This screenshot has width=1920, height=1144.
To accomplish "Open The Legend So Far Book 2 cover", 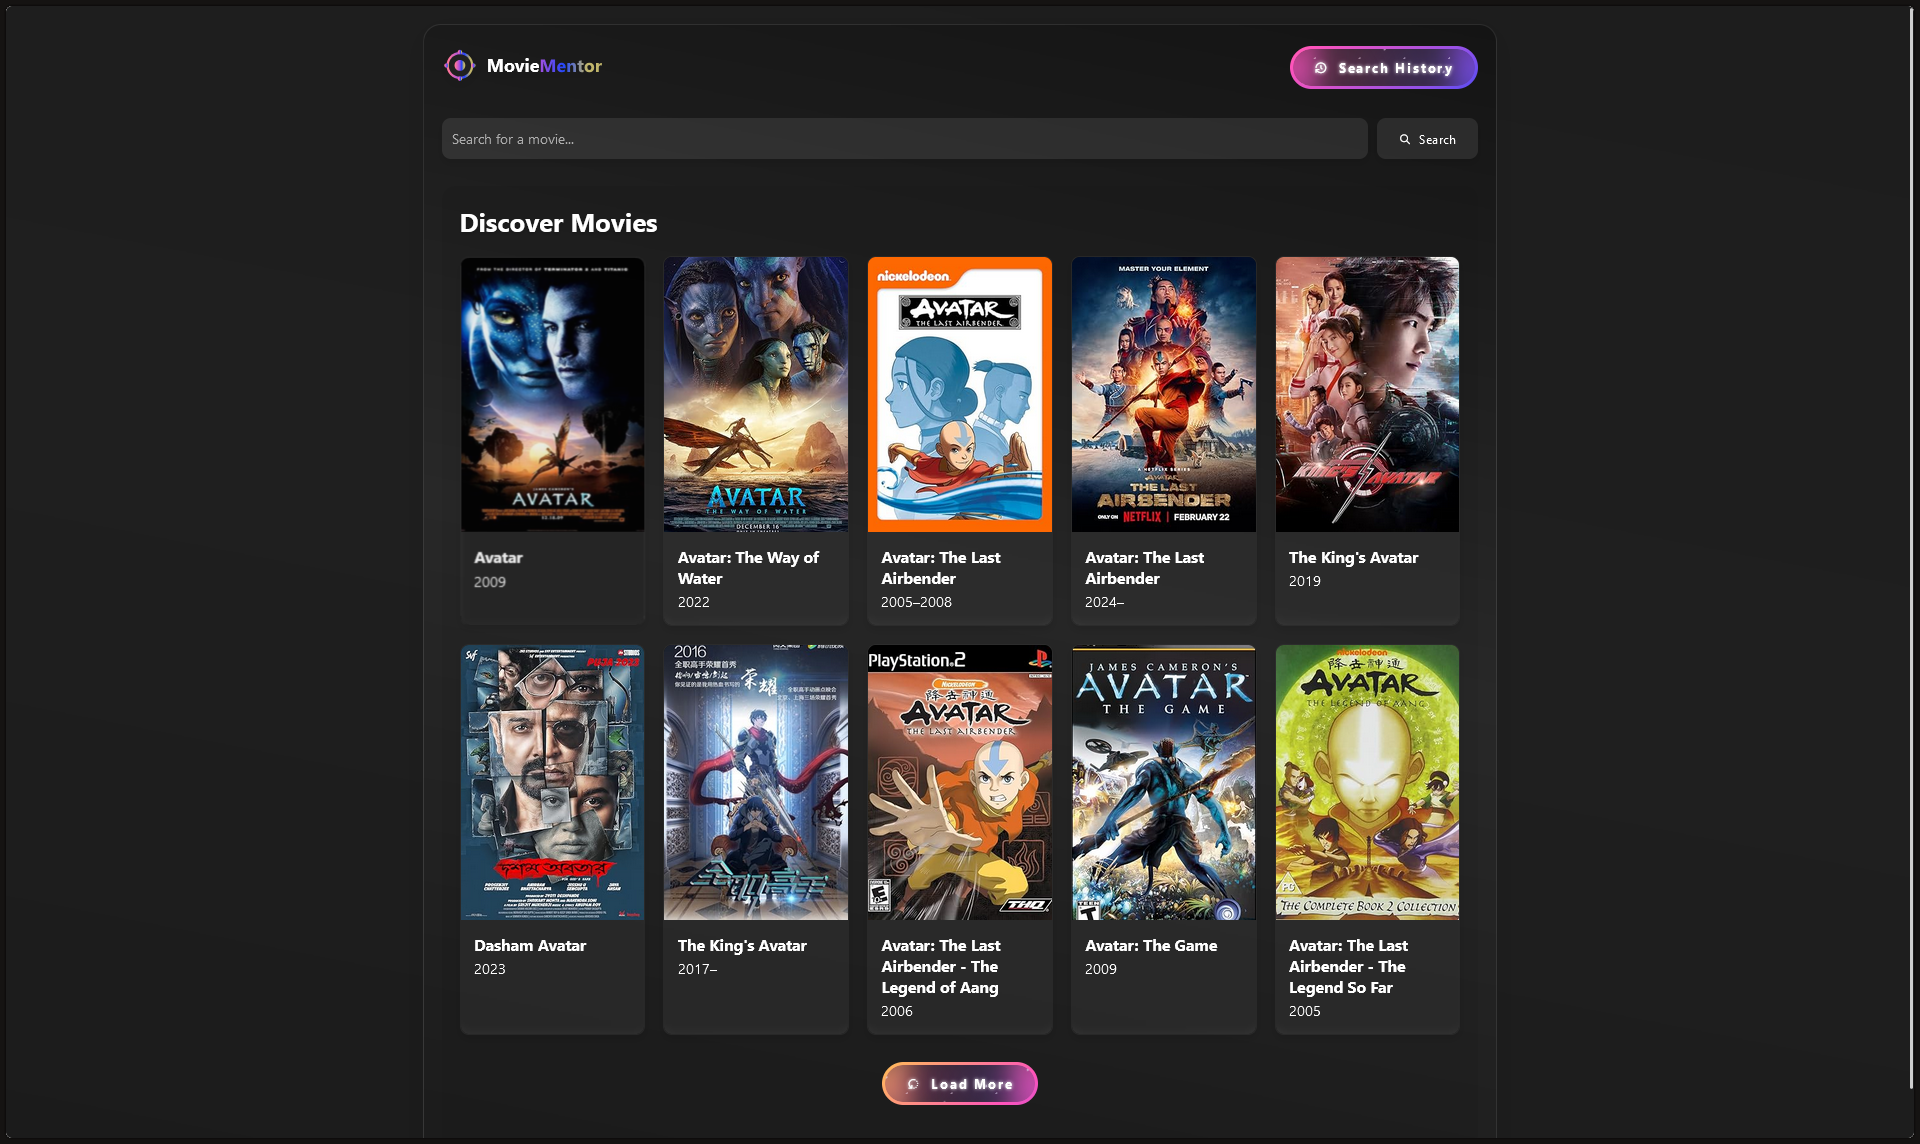I will coord(1367,782).
